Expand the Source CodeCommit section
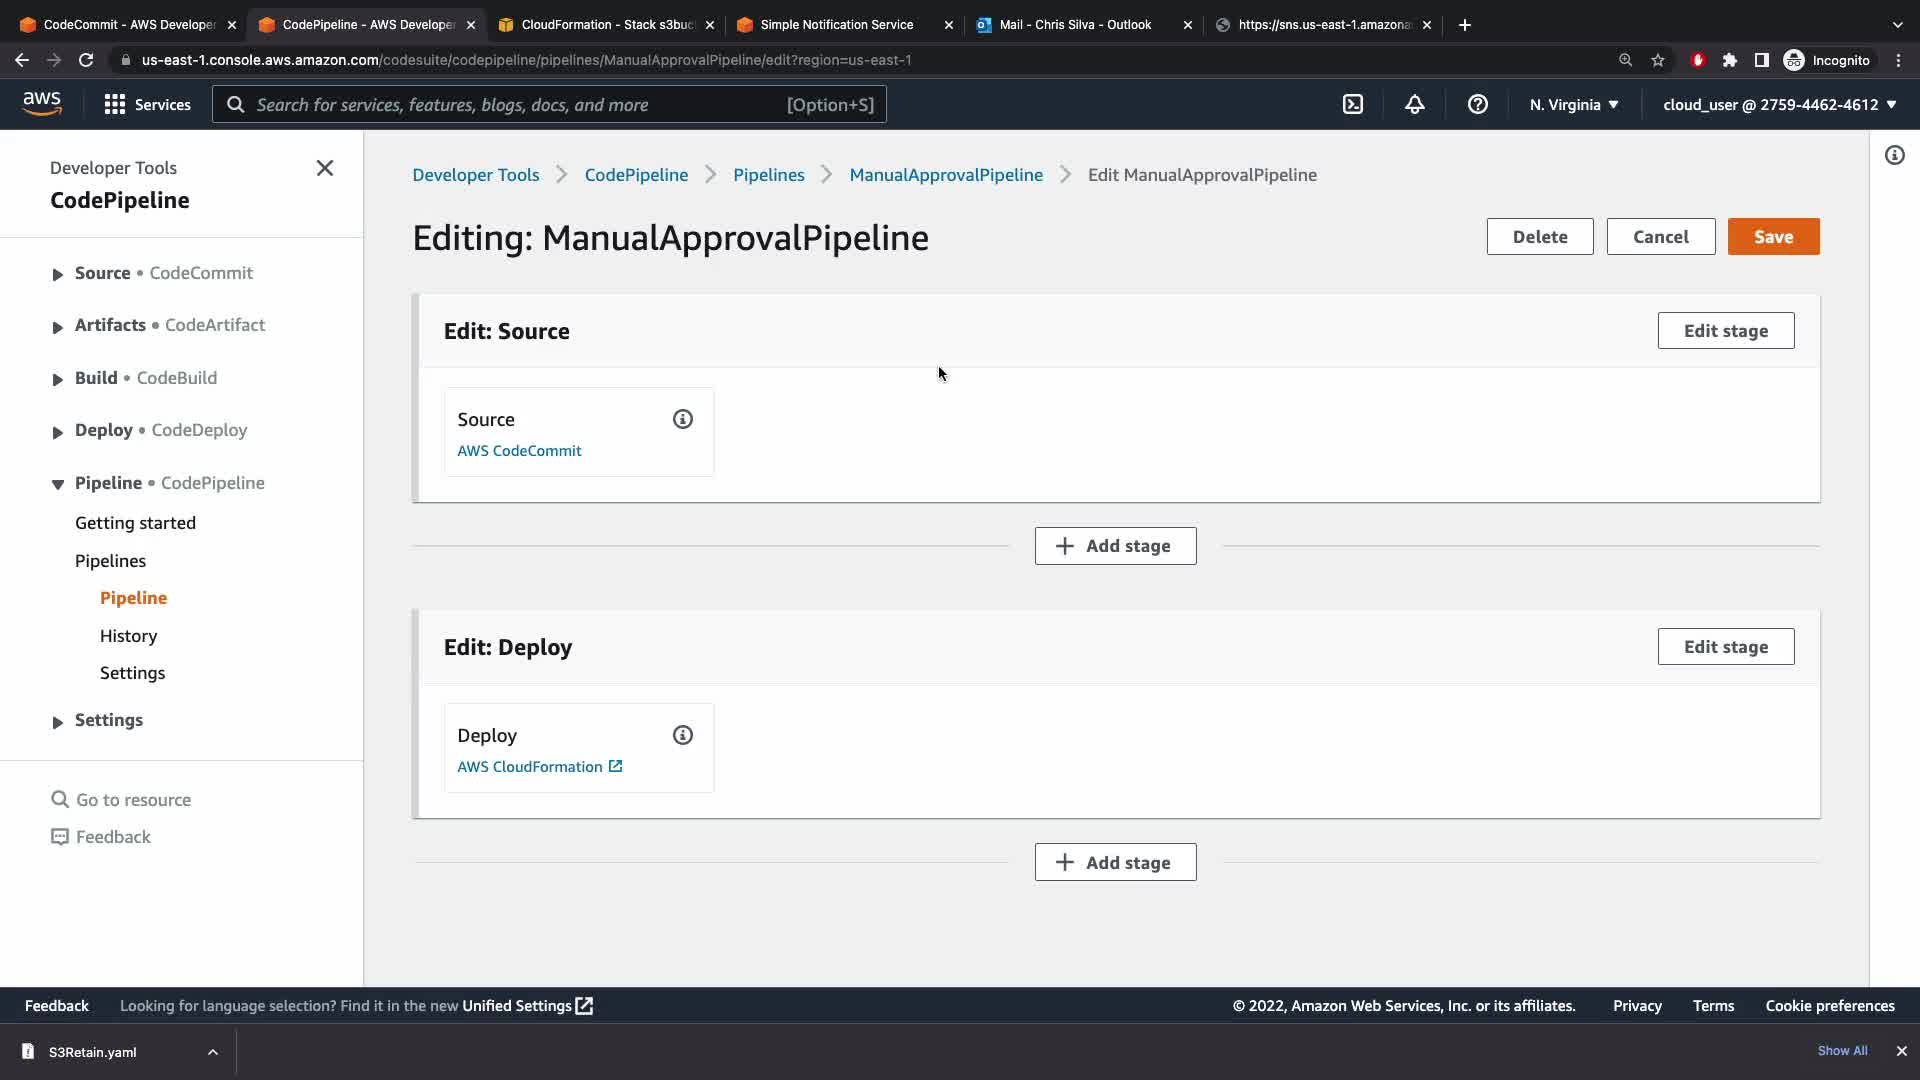Screen dimensions: 1920x1080 (x=57, y=274)
